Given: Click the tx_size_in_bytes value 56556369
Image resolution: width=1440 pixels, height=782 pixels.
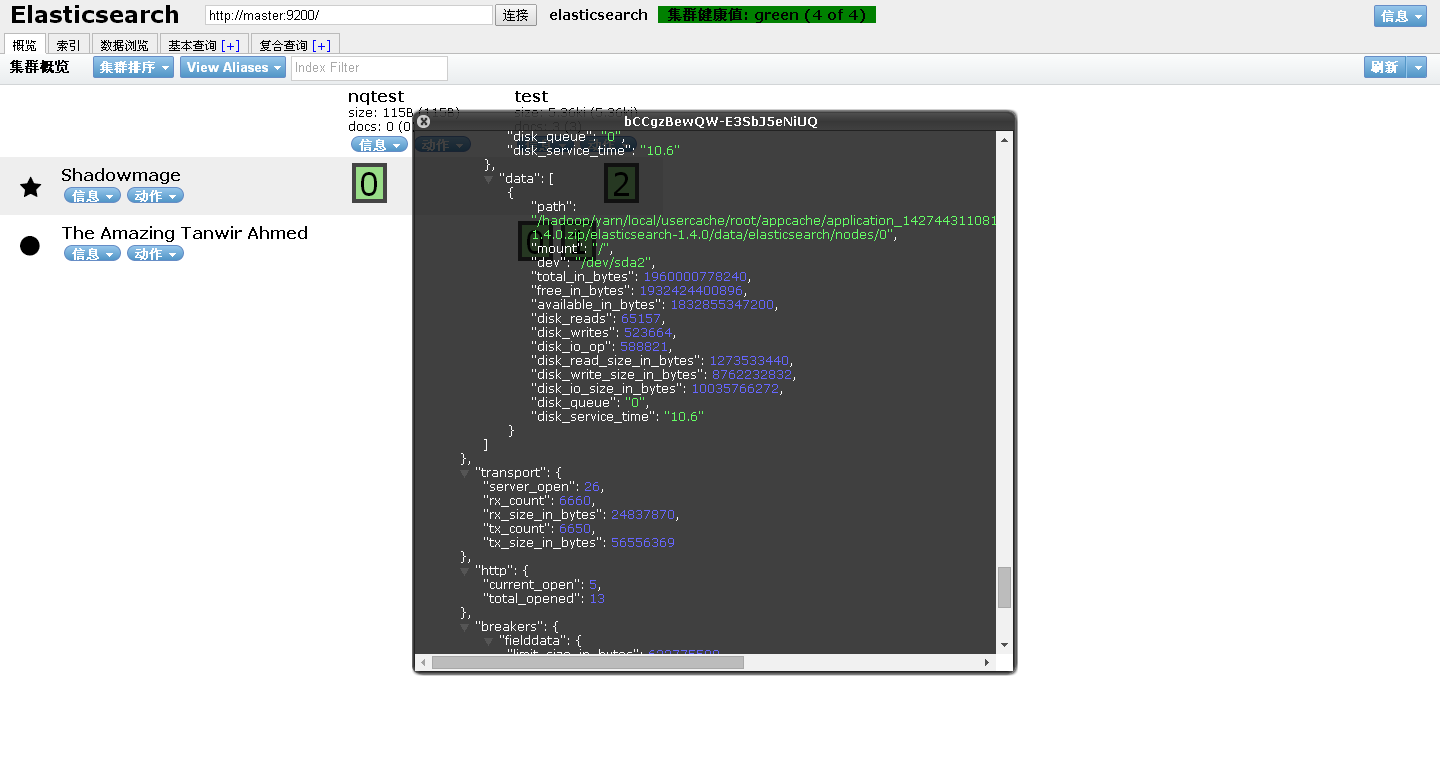Looking at the screenshot, I should point(642,543).
